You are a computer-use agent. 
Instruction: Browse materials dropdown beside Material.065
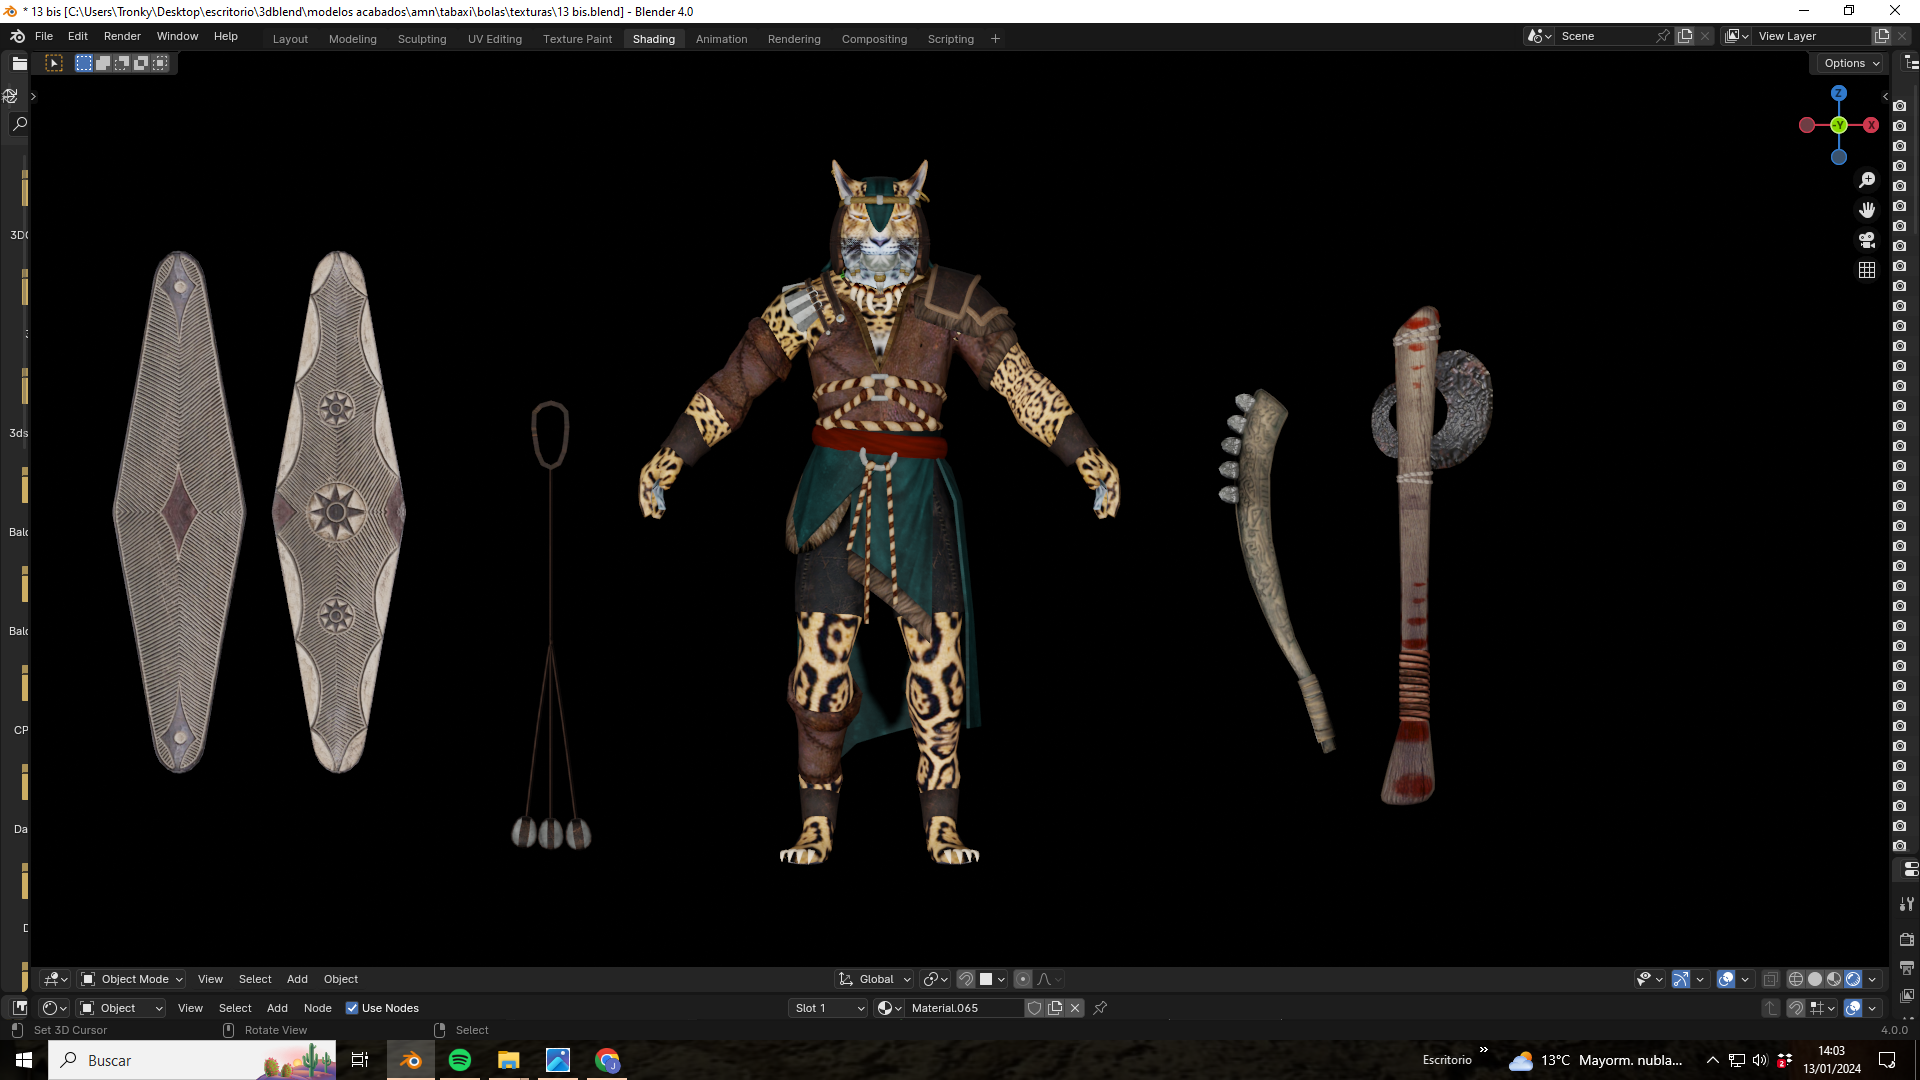(889, 1008)
